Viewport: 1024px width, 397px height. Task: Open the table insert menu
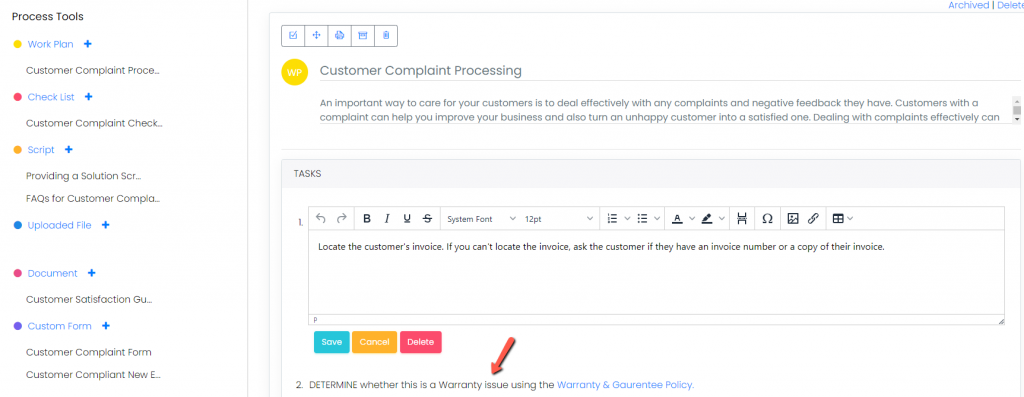[842, 219]
